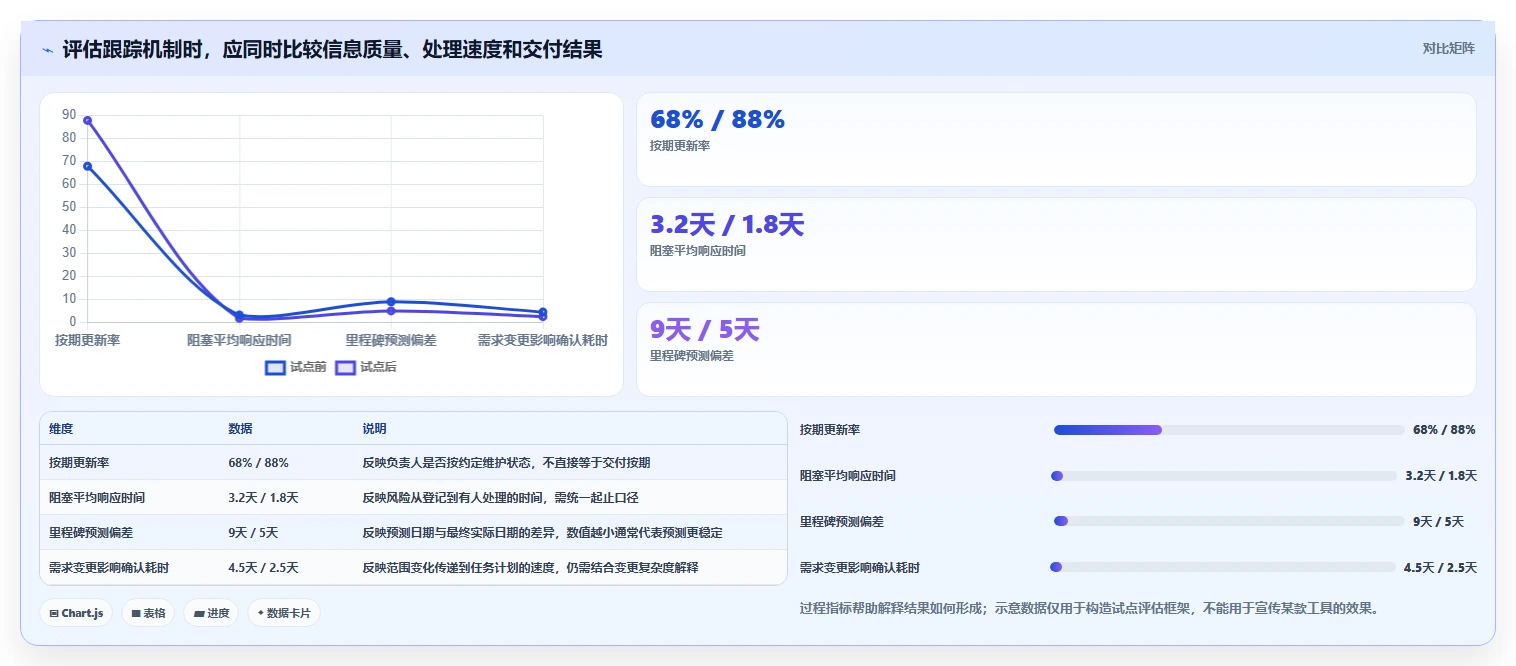1516x666 pixels.
Task: Click the 试点前 point above 里程碑预测偏差 axis label
Action: tap(391, 301)
